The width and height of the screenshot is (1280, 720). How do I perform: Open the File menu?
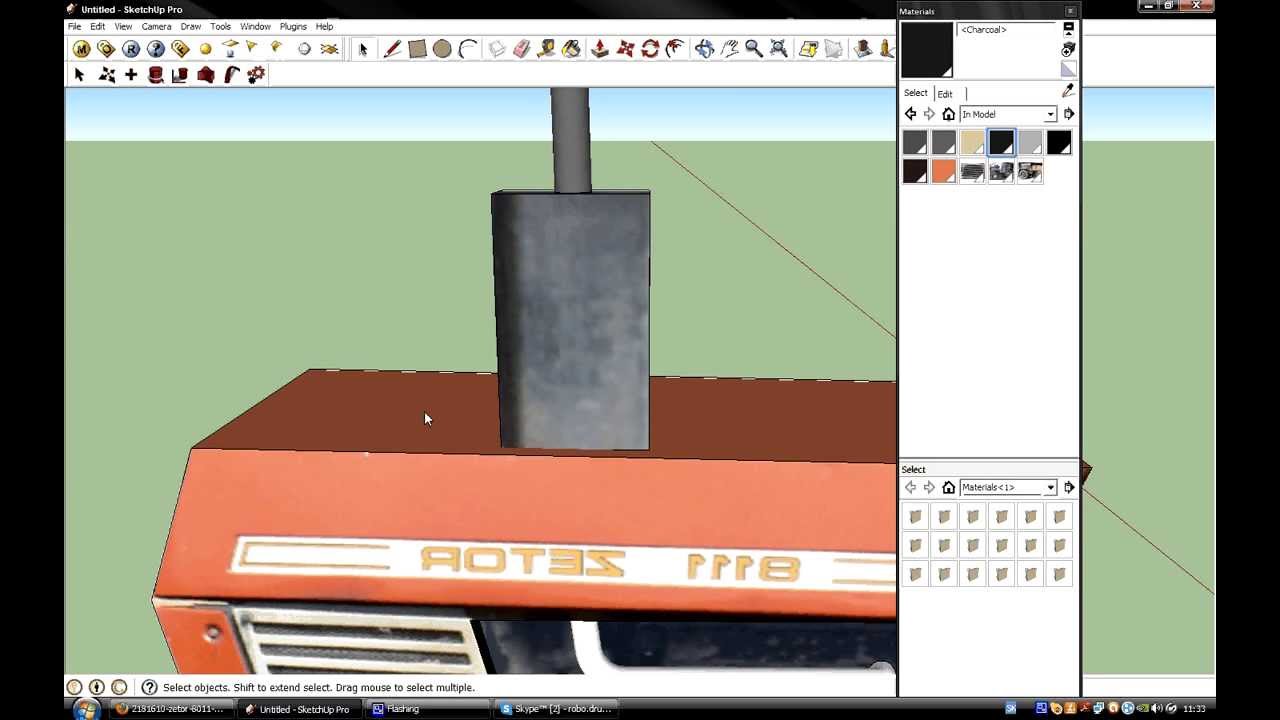point(74,27)
